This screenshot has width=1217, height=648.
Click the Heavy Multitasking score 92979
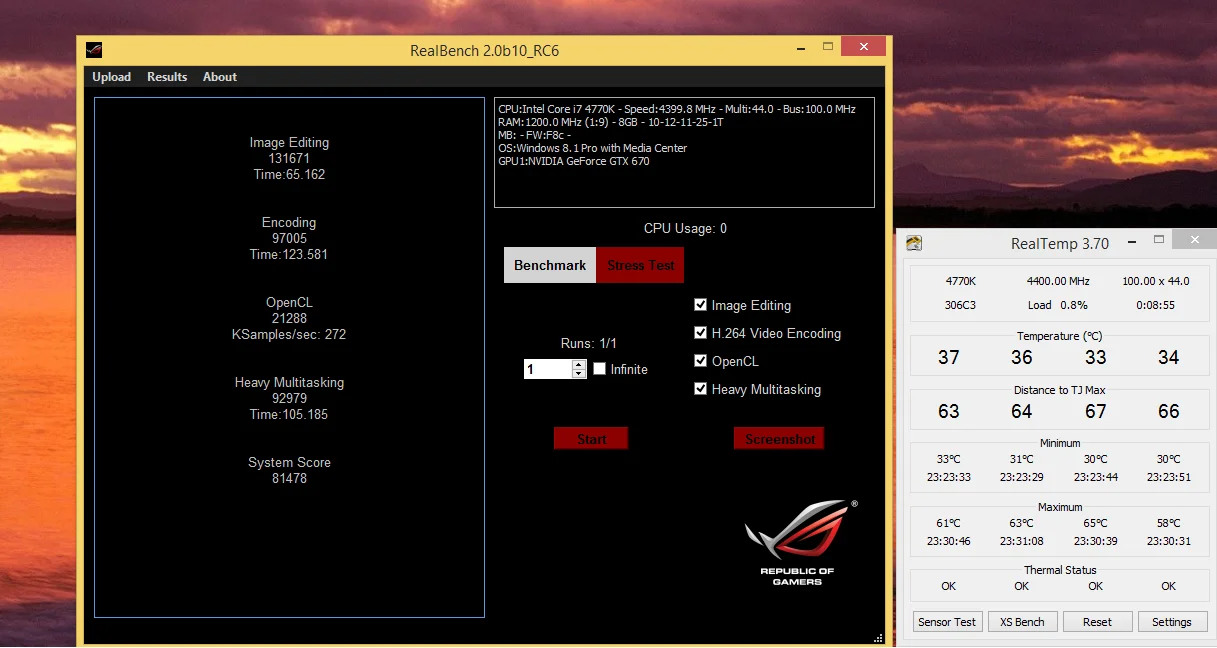tap(289, 399)
